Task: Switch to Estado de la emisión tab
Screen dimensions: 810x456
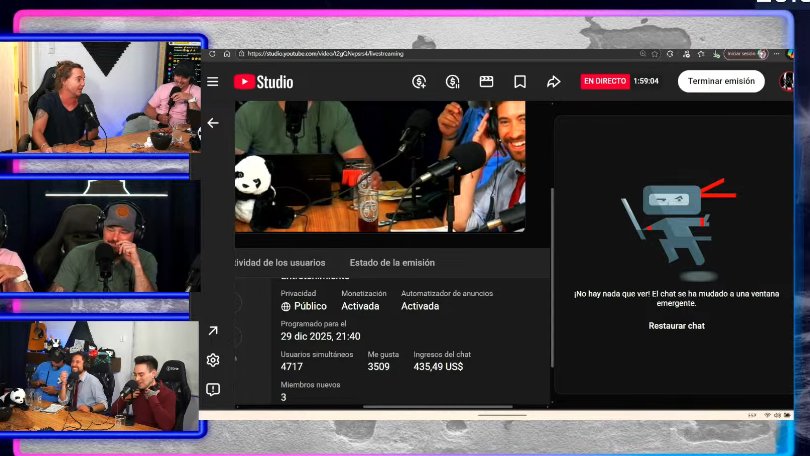Action: (x=392, y=263)
